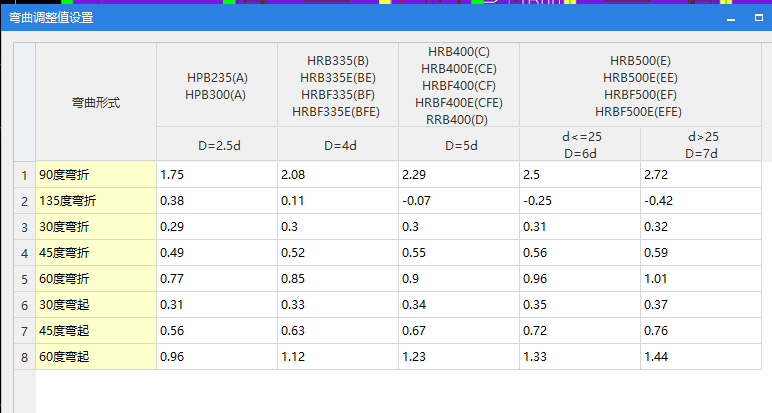Edit 30度弯折 value under D=4d

tap(338, 227)
